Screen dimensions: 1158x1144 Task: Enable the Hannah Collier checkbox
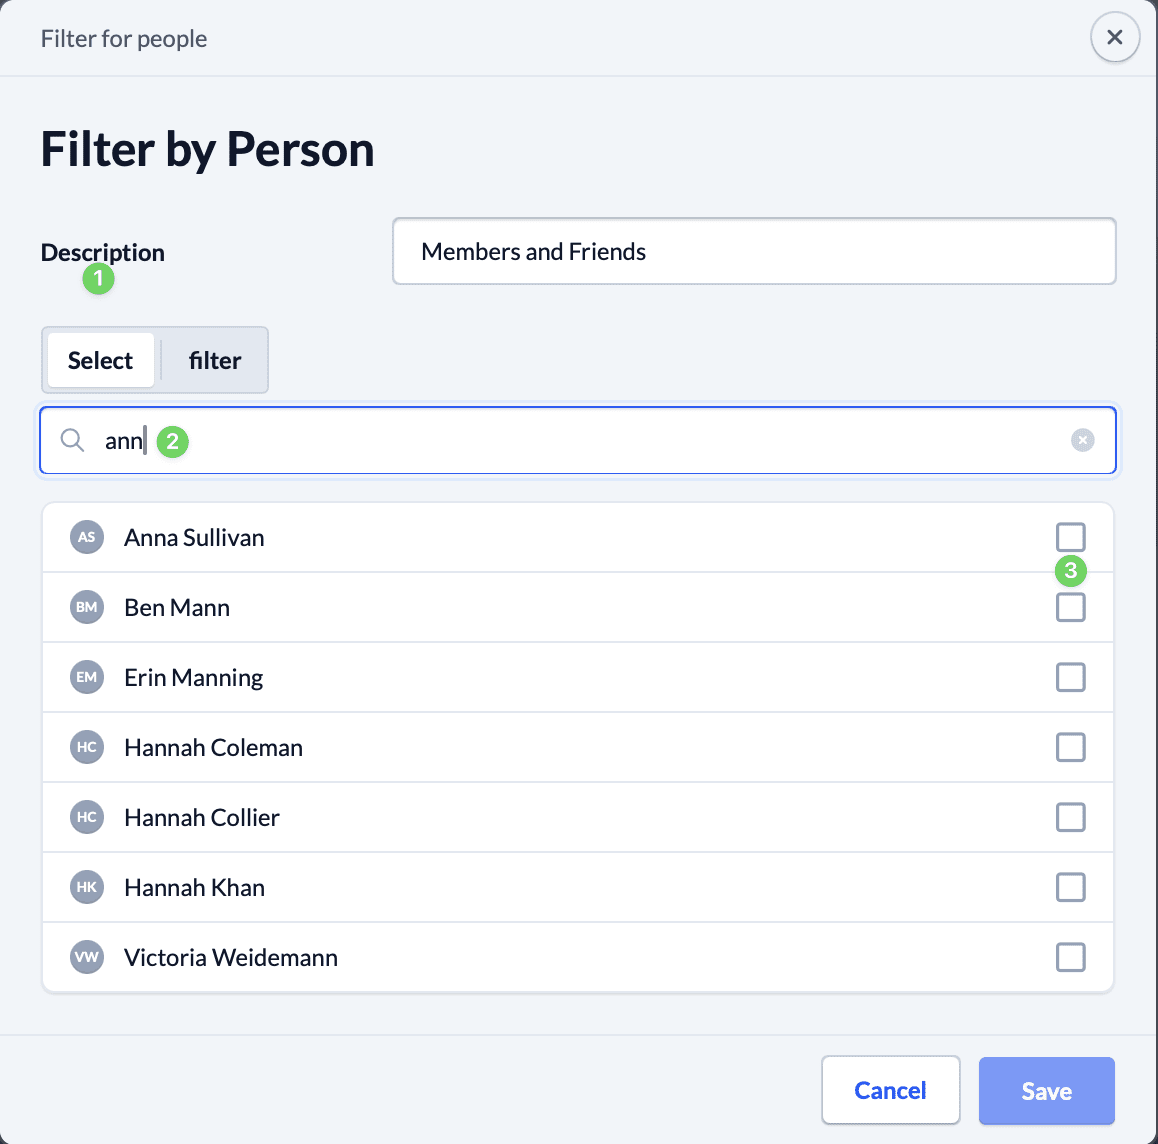[1070, 817]
